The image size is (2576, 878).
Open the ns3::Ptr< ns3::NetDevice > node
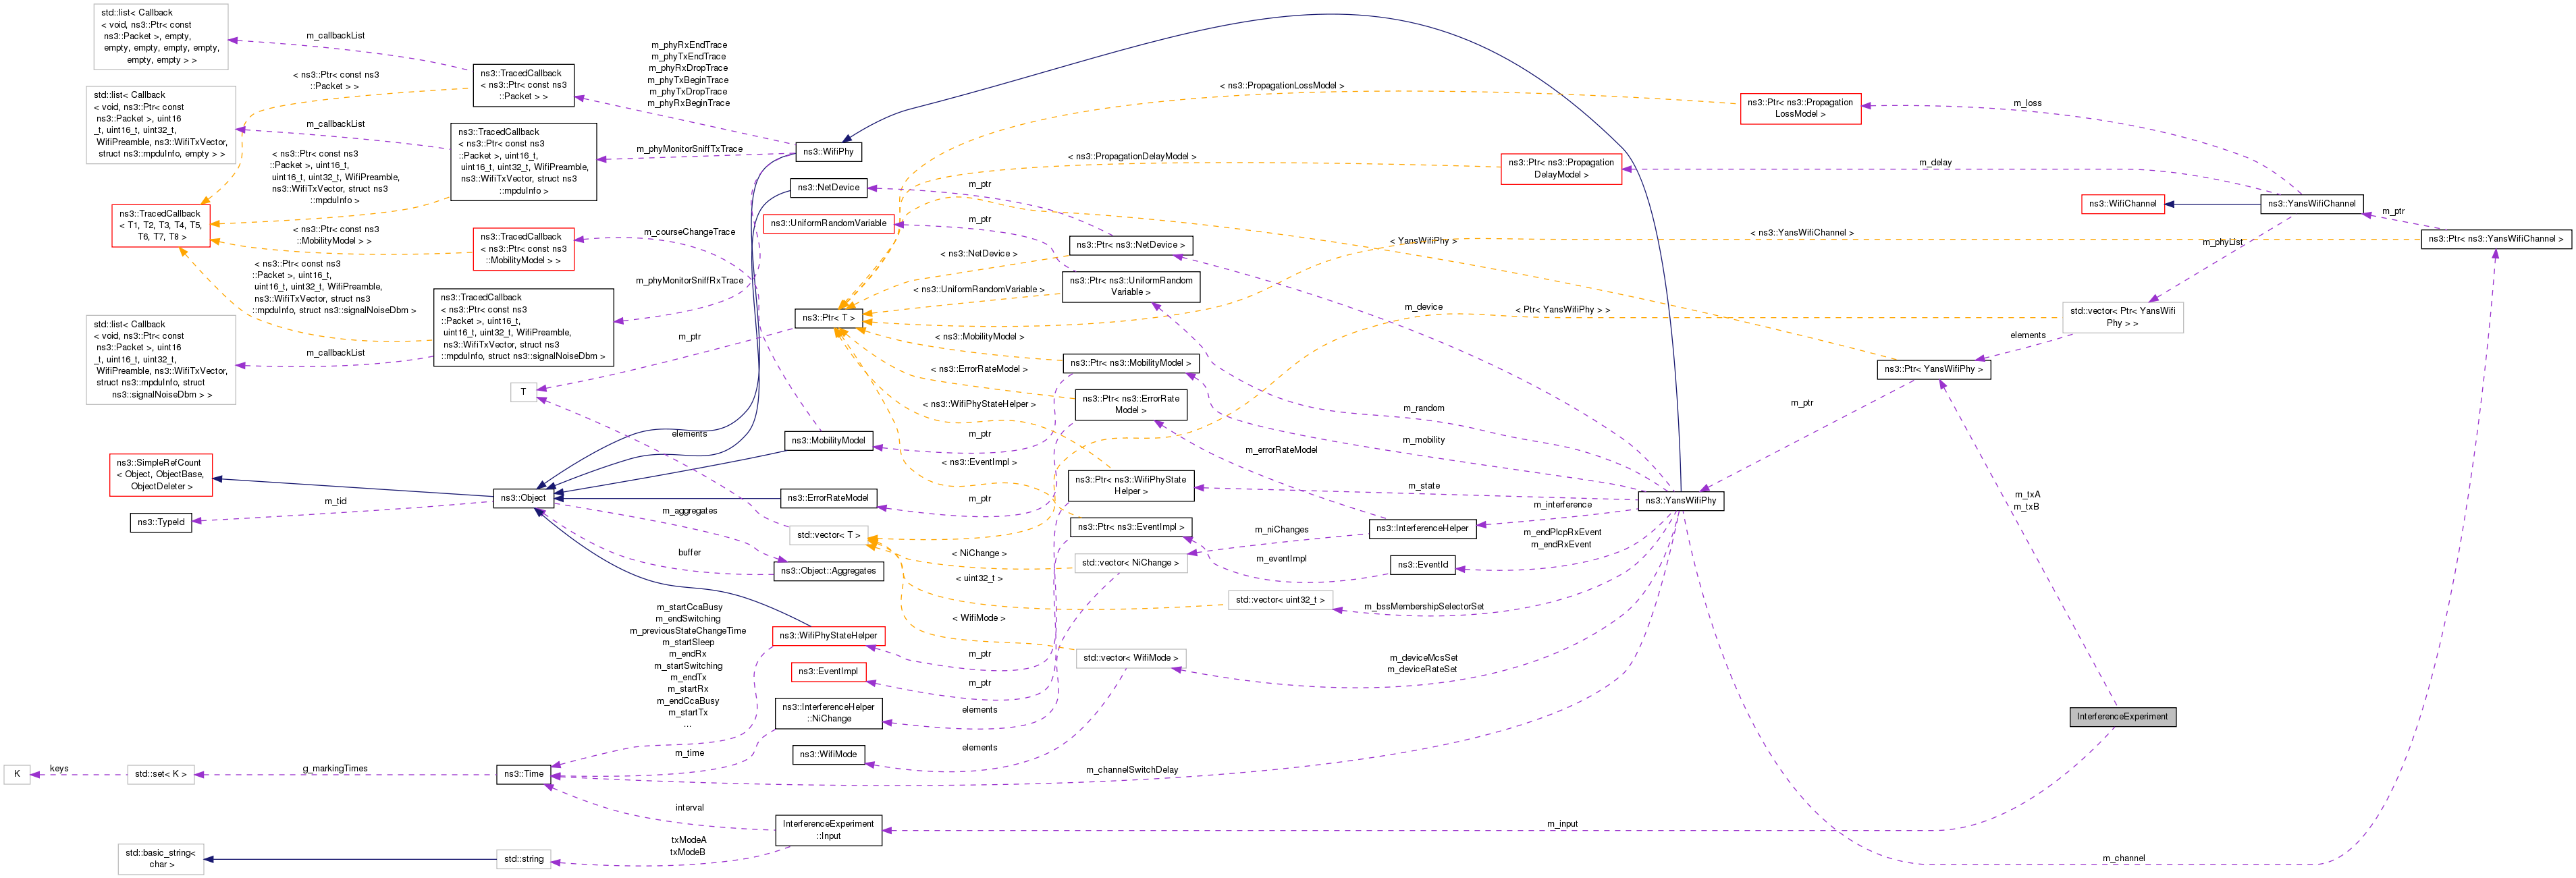point(1130,245)
